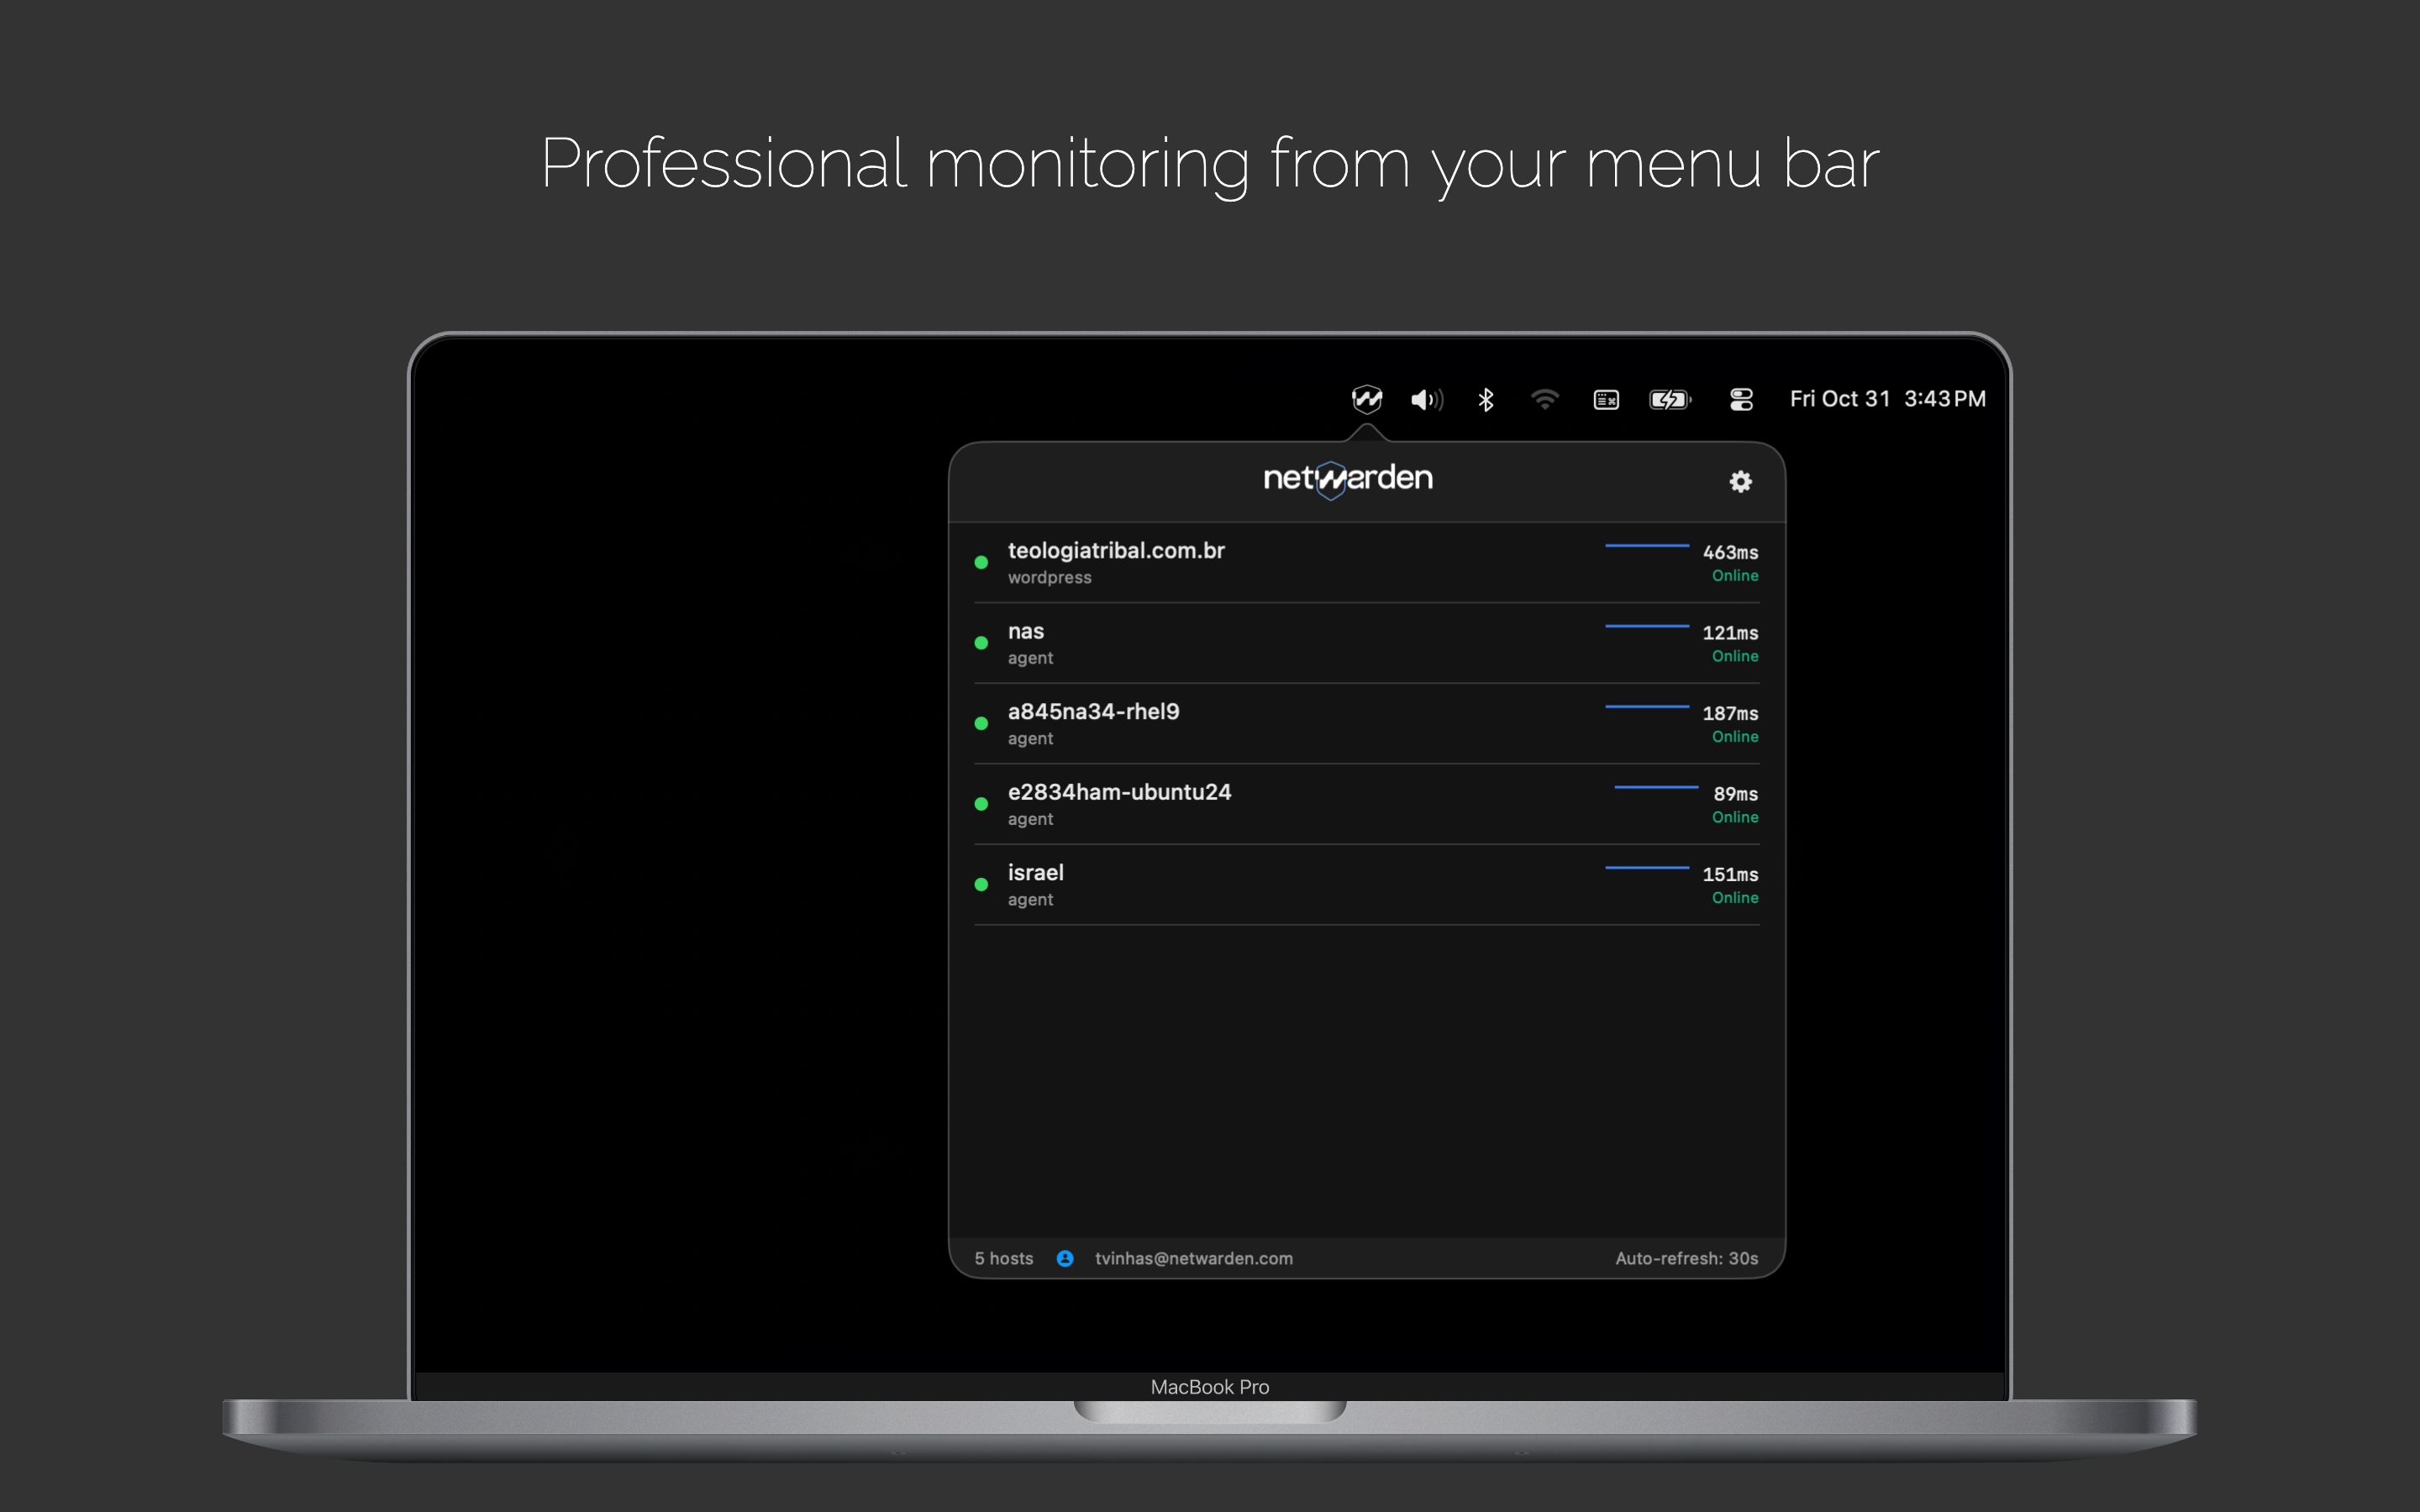Click the latency sparkline for israel
This screenshot has width=2420, height=1512.
point(1647,868)
